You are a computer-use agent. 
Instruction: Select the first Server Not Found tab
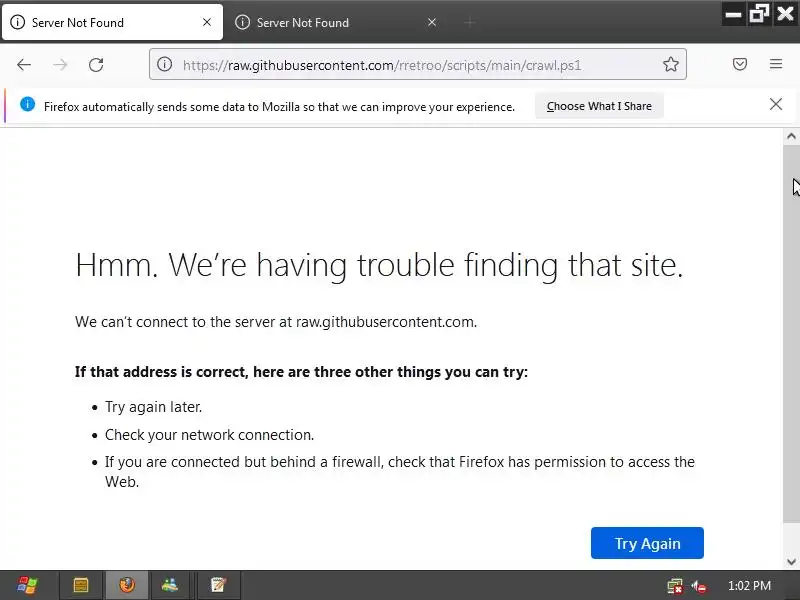point(112,22)
